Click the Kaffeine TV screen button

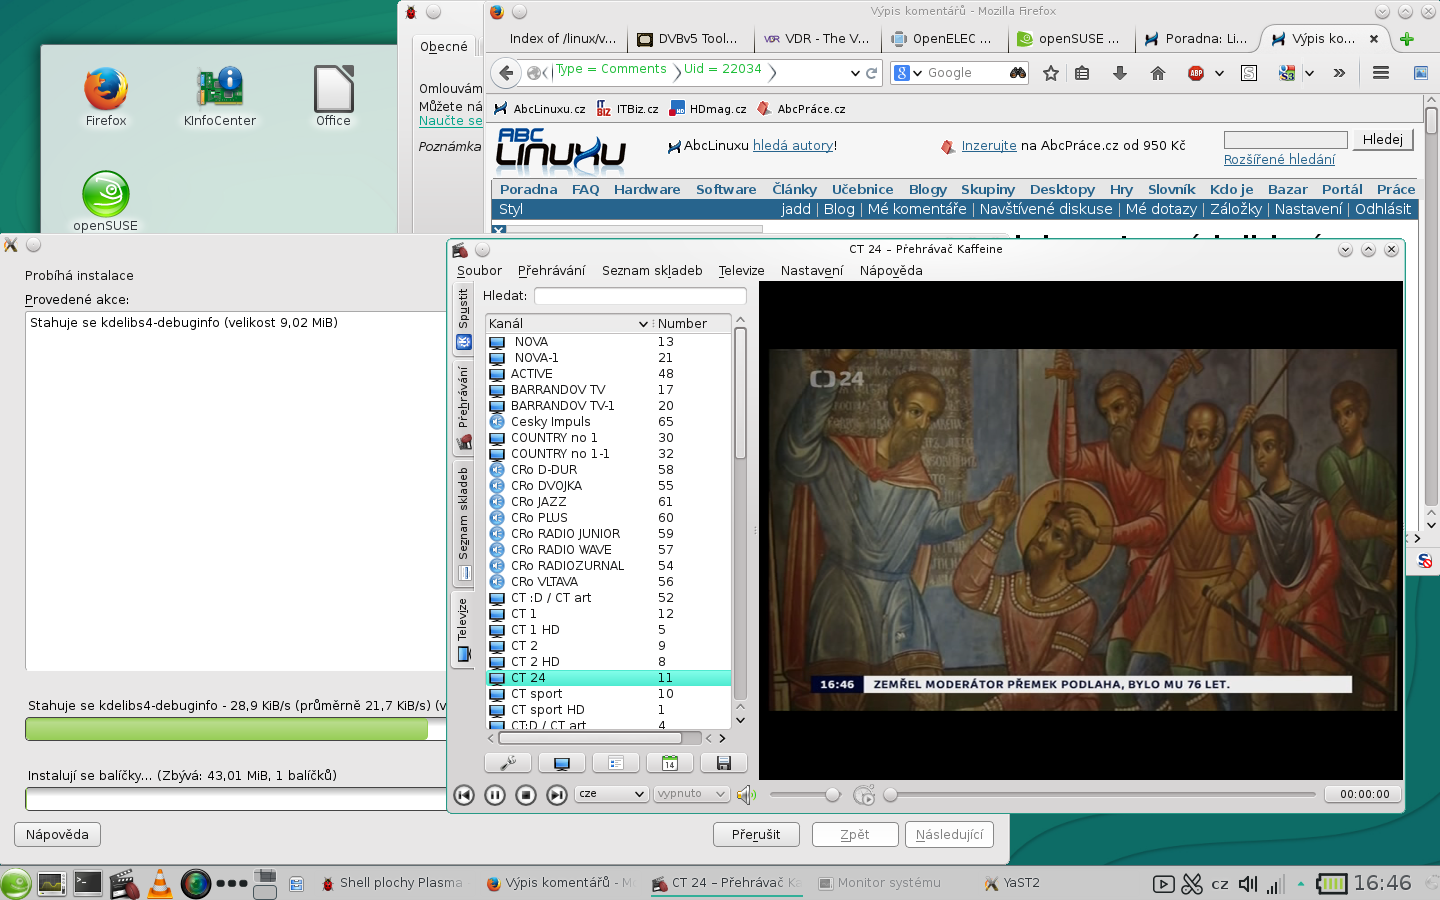pos(562,763)
